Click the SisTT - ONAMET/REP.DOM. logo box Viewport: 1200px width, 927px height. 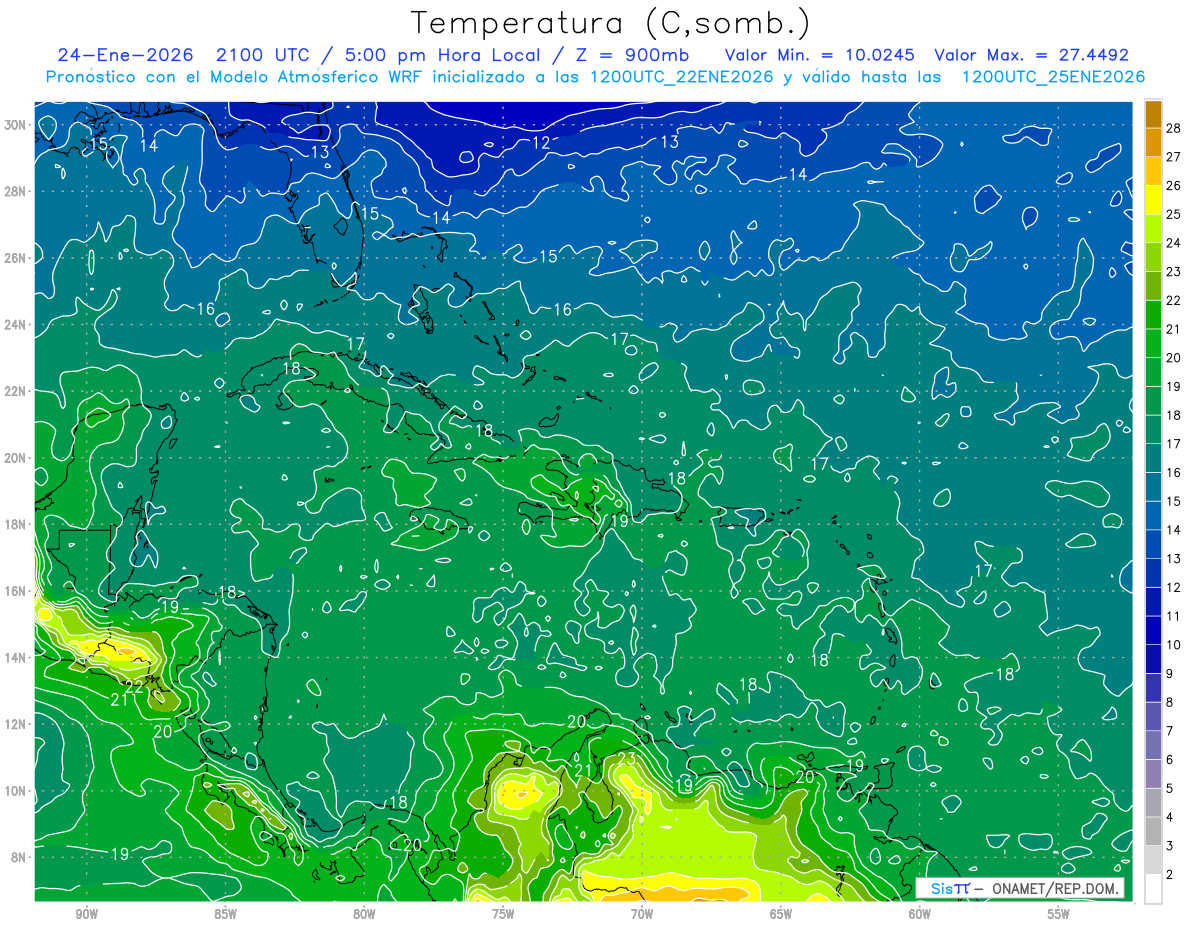pyautogui.click(x=1020, y=888)
